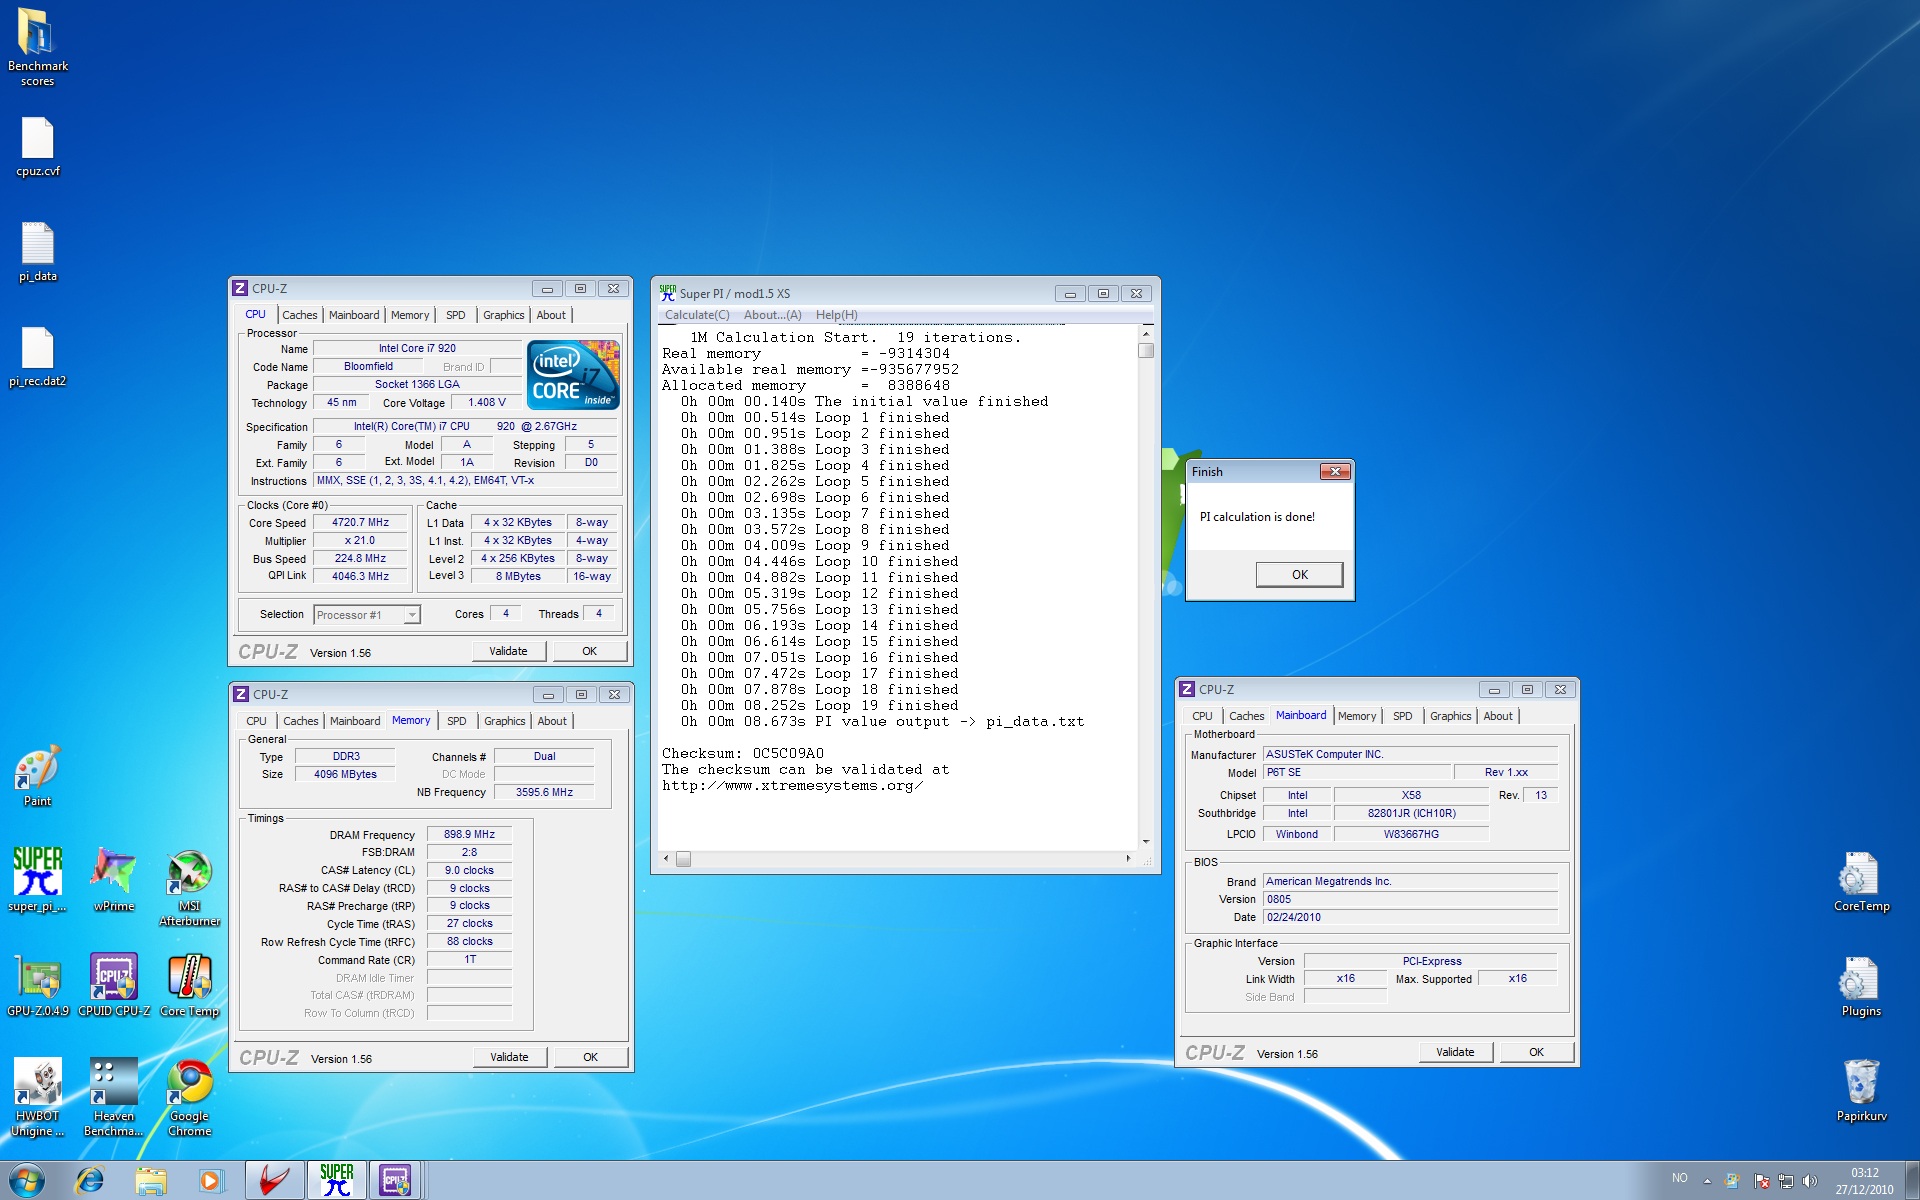Click the NO language indicator in the taskbar

coord(1679,1178)
